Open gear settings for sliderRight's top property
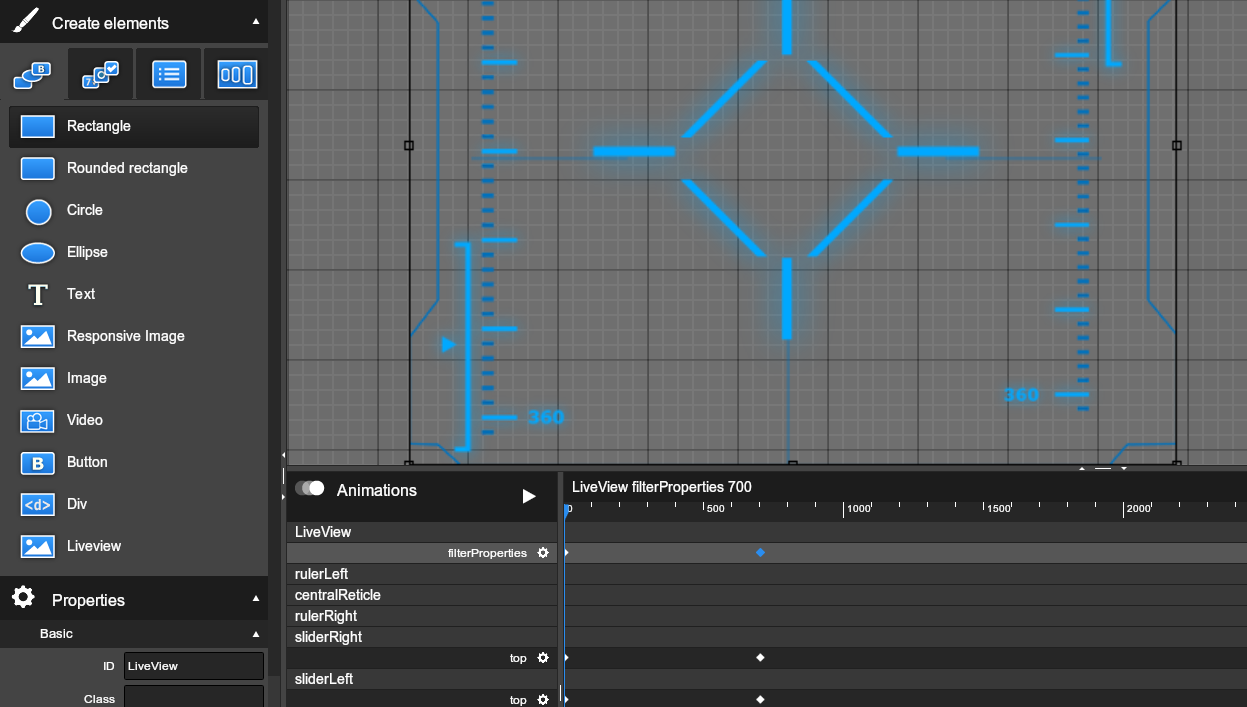The height and width of the screenshot is (707, 1247). pyautogui.click(x=542, y=658)
